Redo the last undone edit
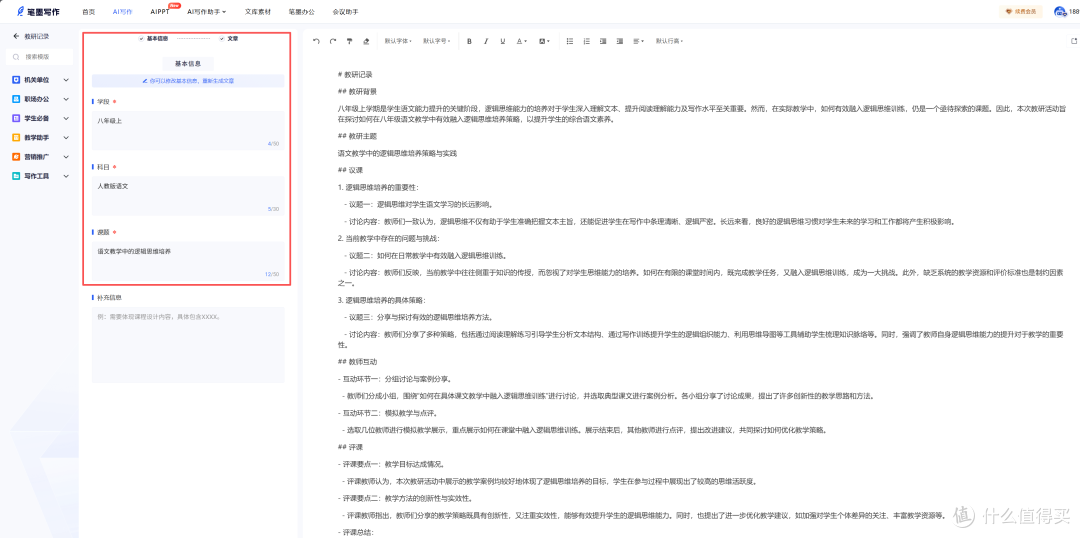 tap(333, 41)
